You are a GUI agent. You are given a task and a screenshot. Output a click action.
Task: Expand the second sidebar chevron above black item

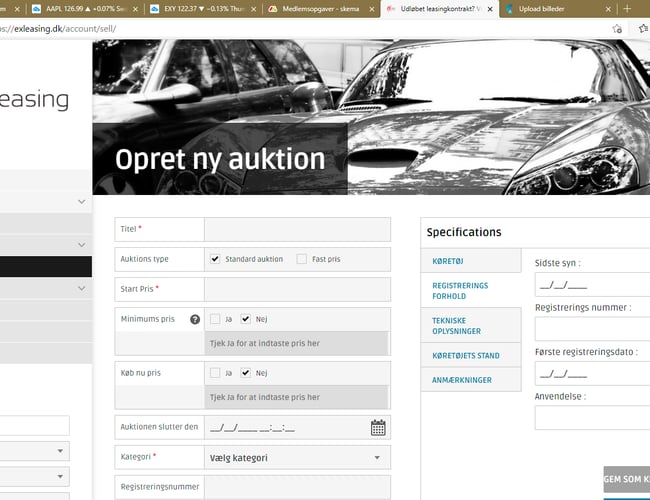tap(82, 245)
